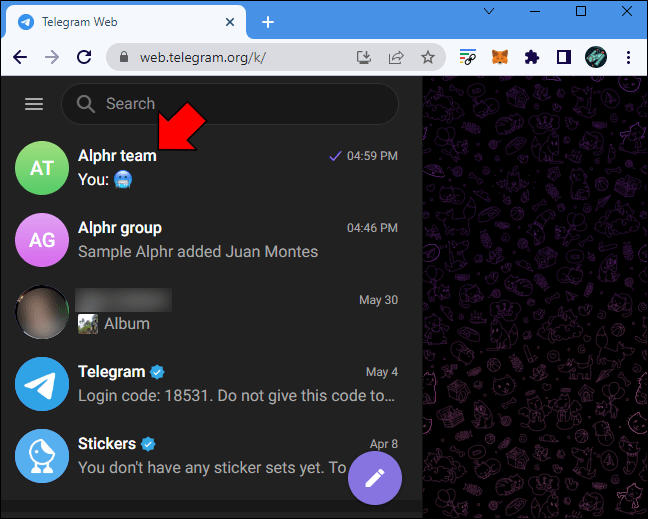Click the 04:46 PM timestamp

[x=372, y=228]
